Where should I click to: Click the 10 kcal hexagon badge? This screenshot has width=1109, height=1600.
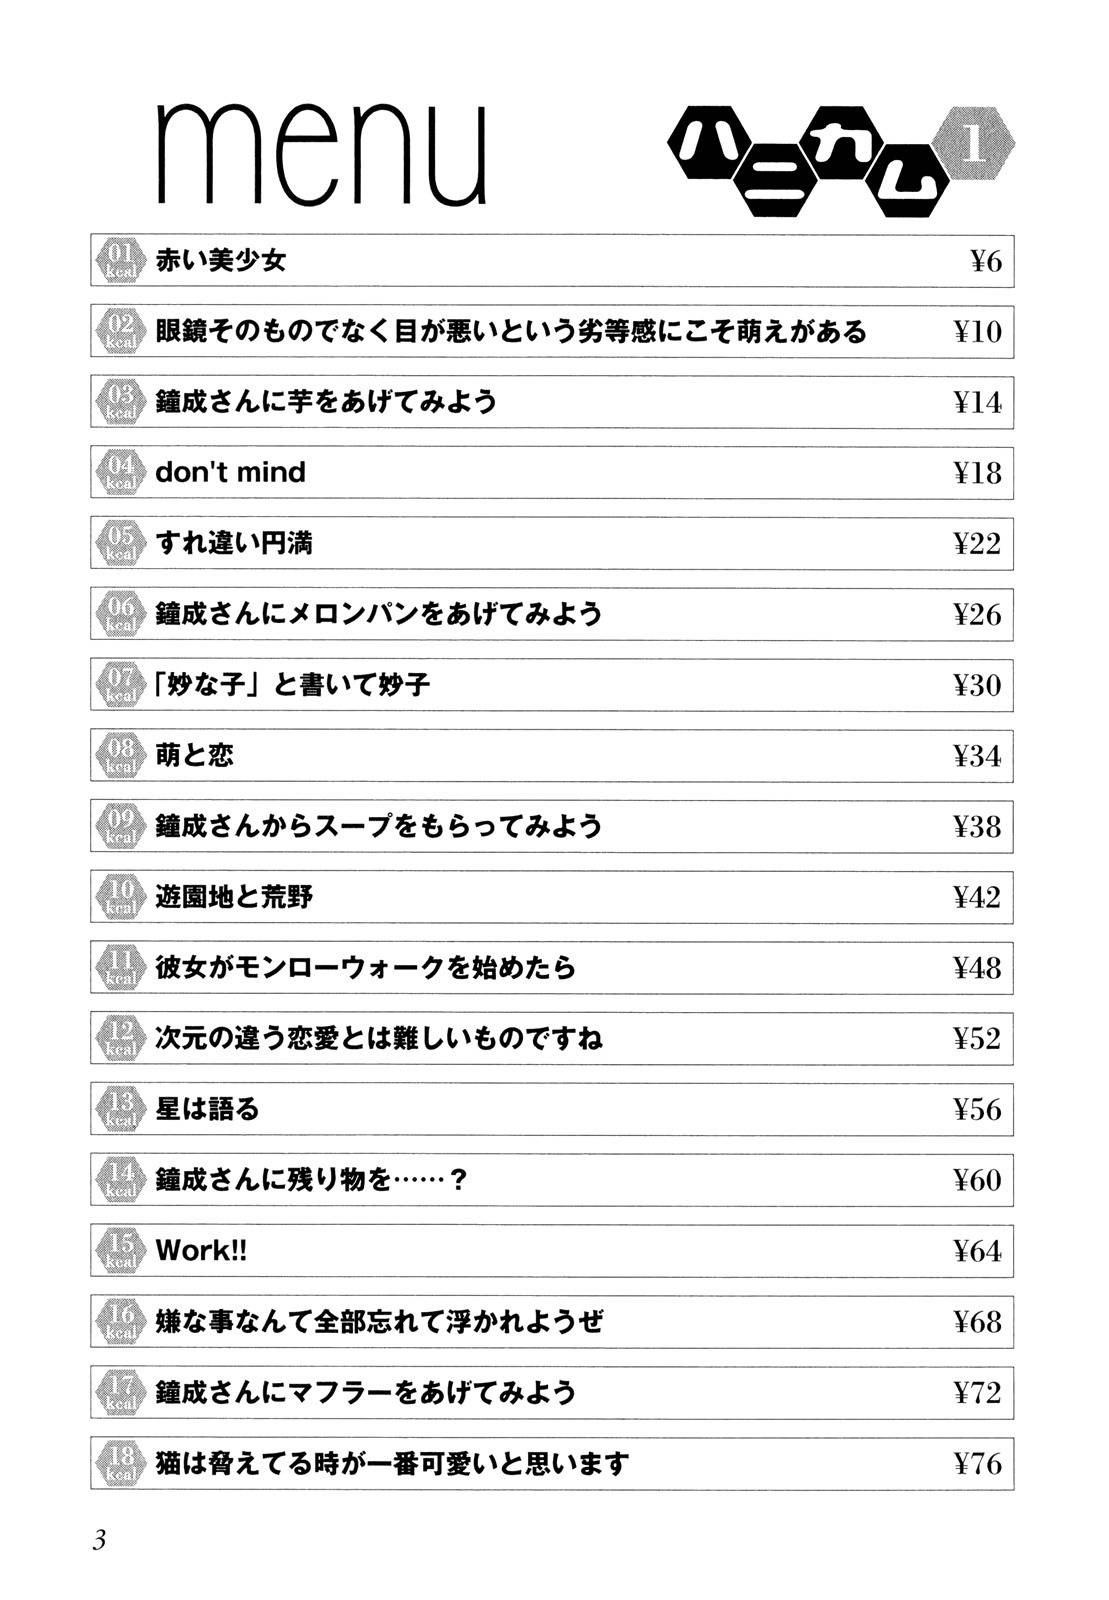(x=120, y=897)
